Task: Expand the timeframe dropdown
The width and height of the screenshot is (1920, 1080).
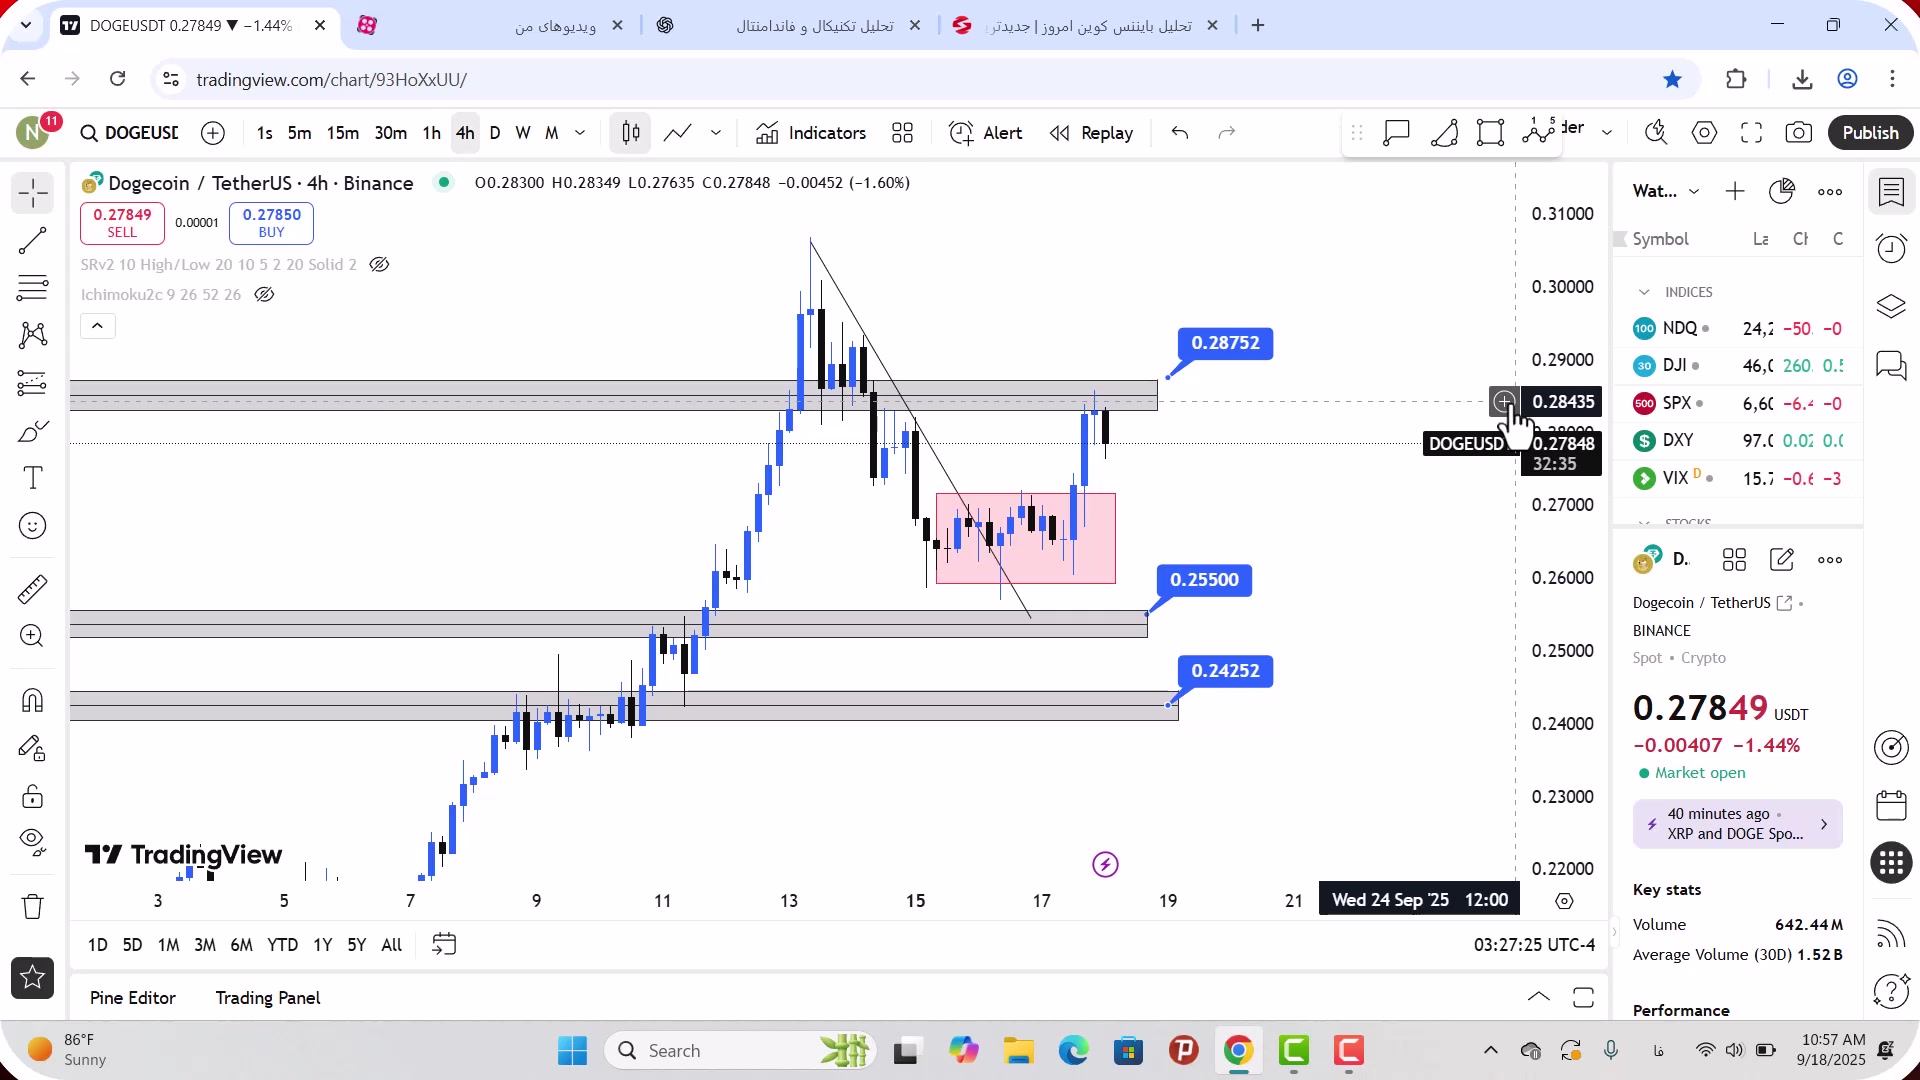Action: pos(580,133)
